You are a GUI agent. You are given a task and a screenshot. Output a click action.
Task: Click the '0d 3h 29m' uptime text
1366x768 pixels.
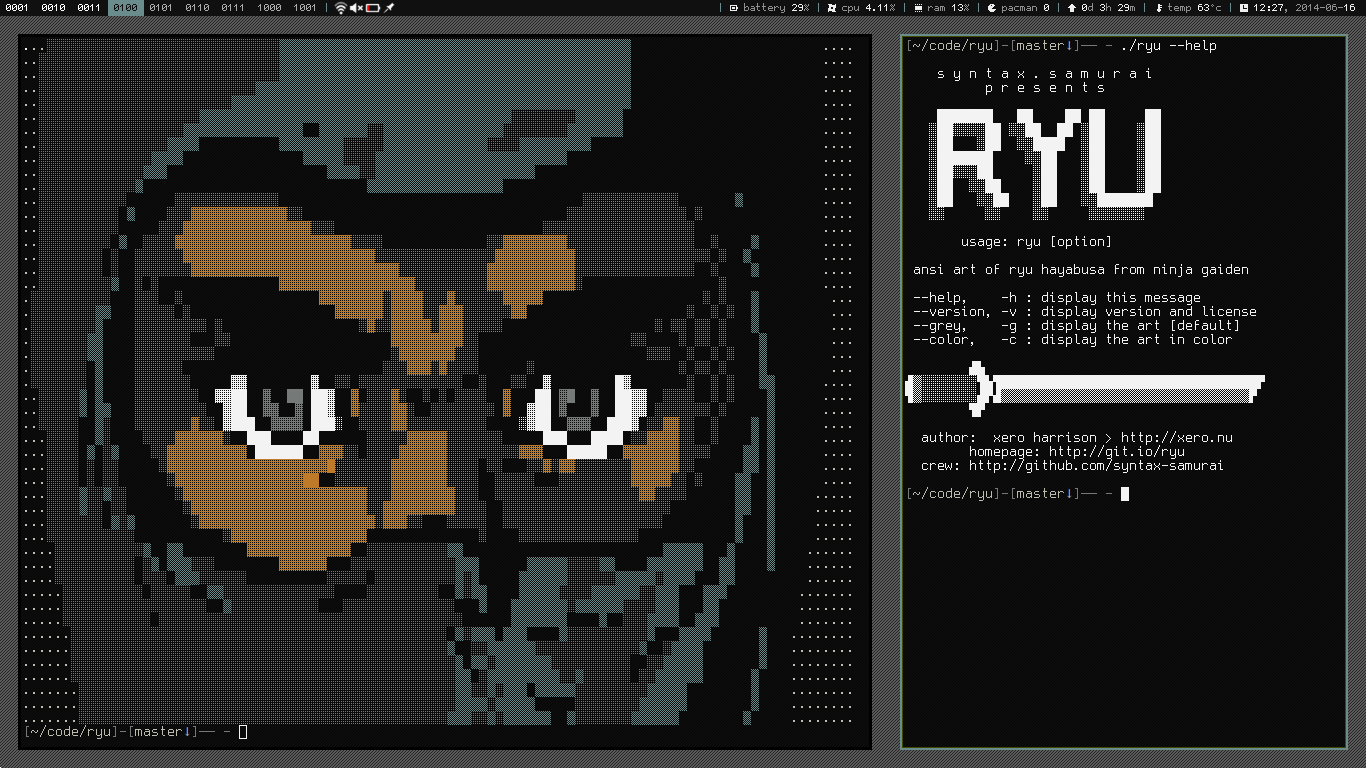[x=1108, y=8]
